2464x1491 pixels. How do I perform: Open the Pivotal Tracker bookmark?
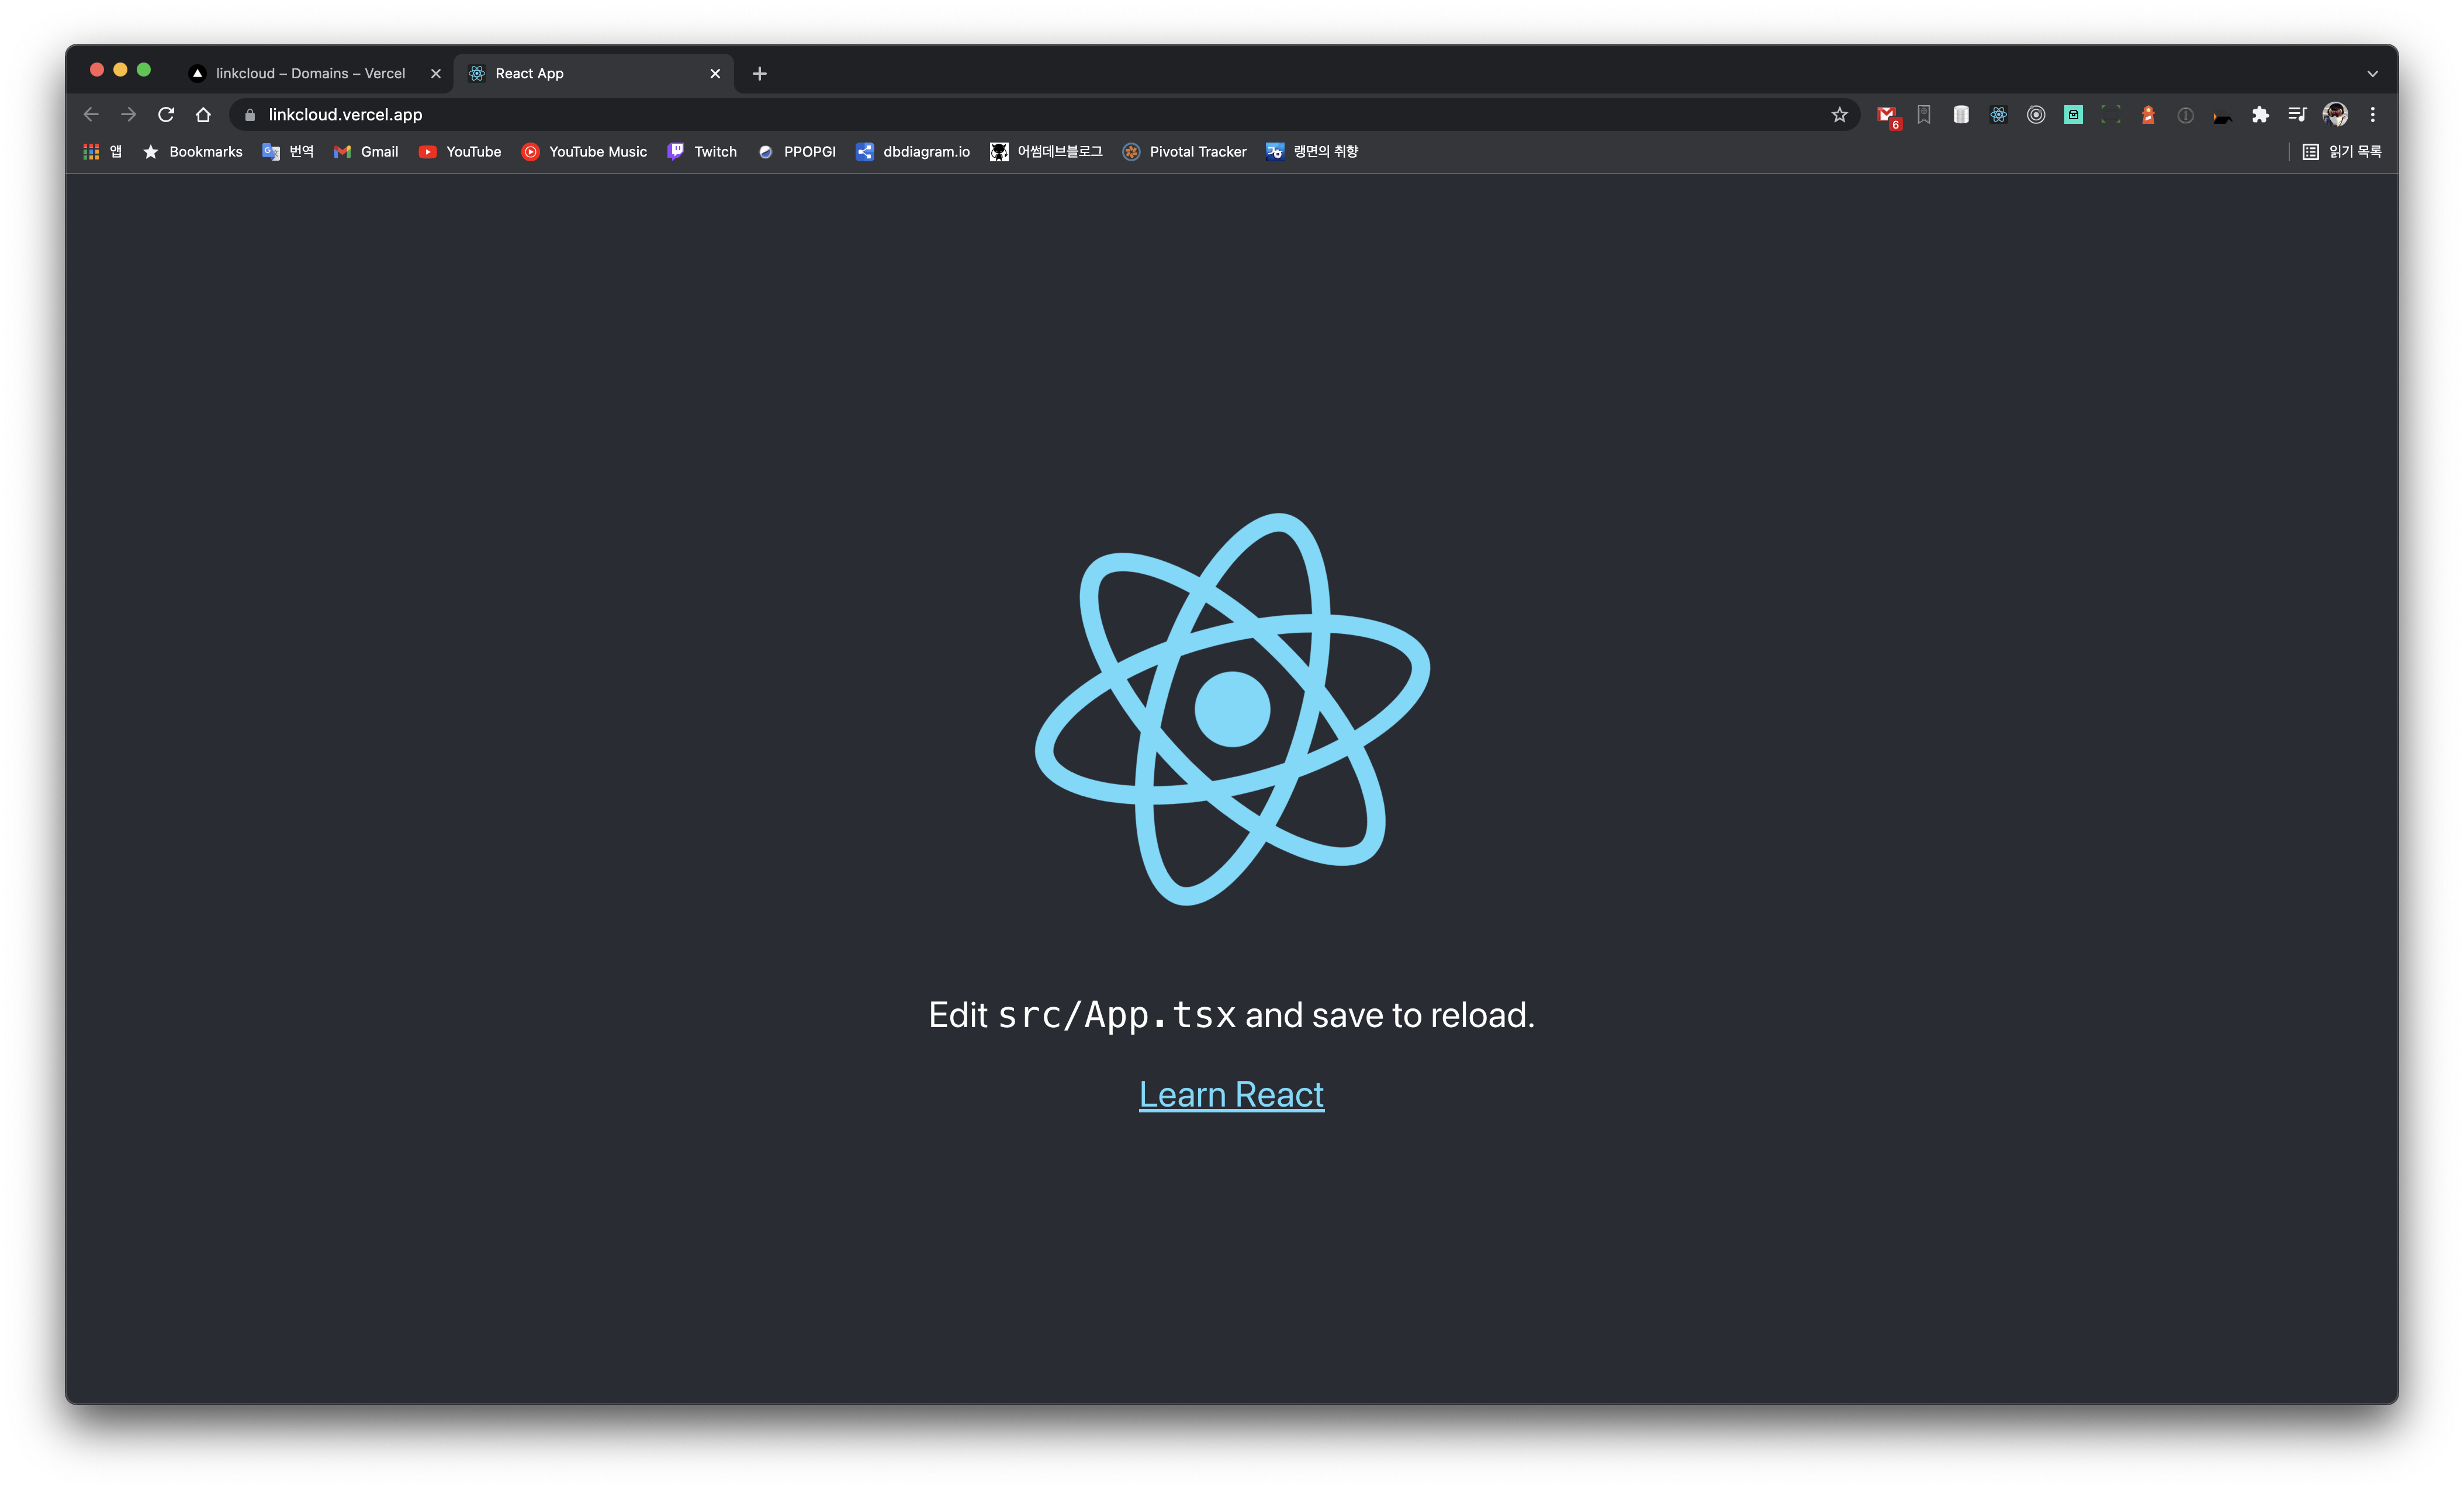pos(1185,152)
